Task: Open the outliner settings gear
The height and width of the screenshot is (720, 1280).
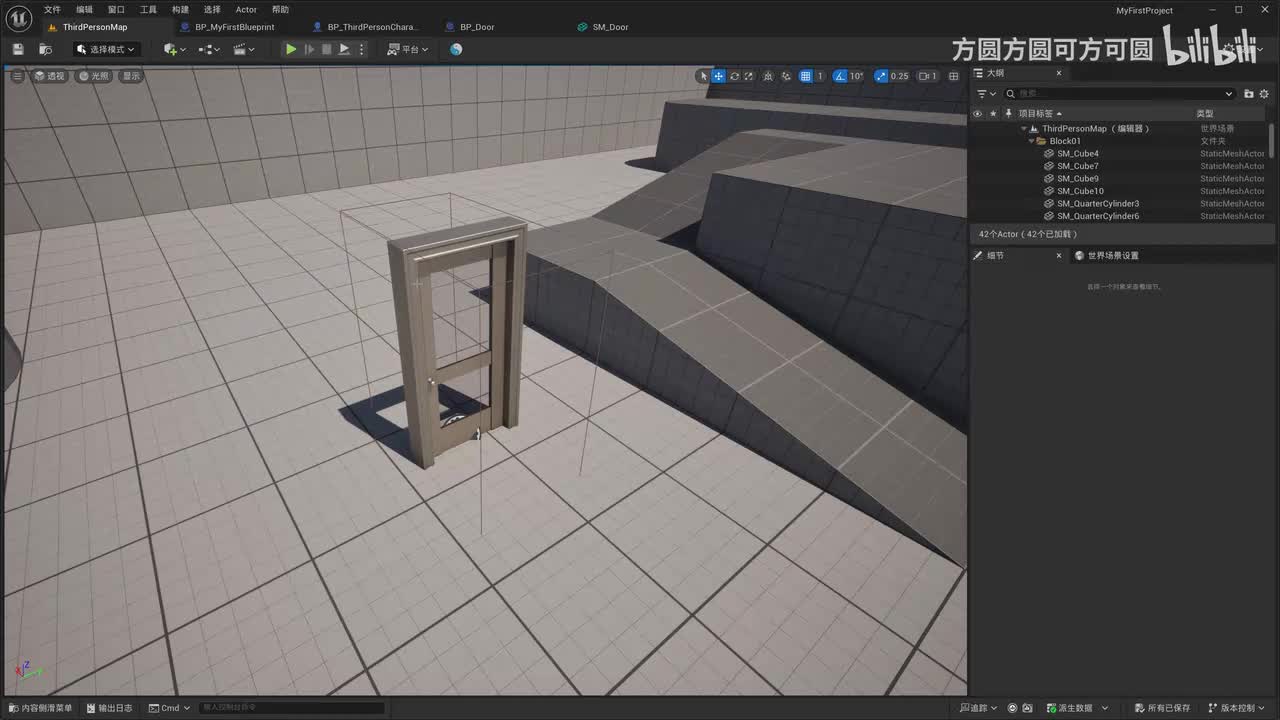Action: (x=1265, y=94)
